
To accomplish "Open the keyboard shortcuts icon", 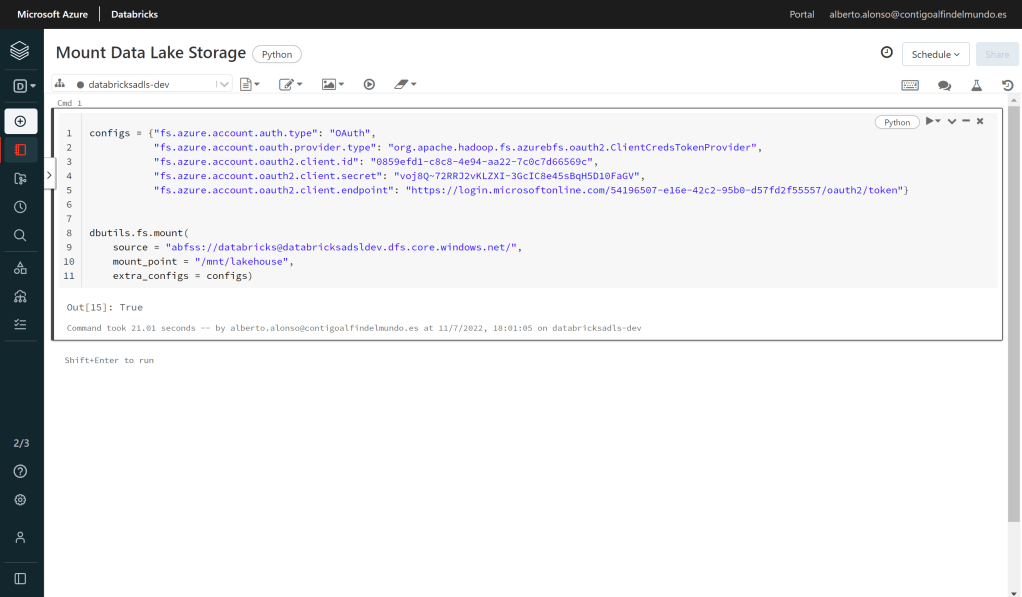I will [x=910, y=85].
